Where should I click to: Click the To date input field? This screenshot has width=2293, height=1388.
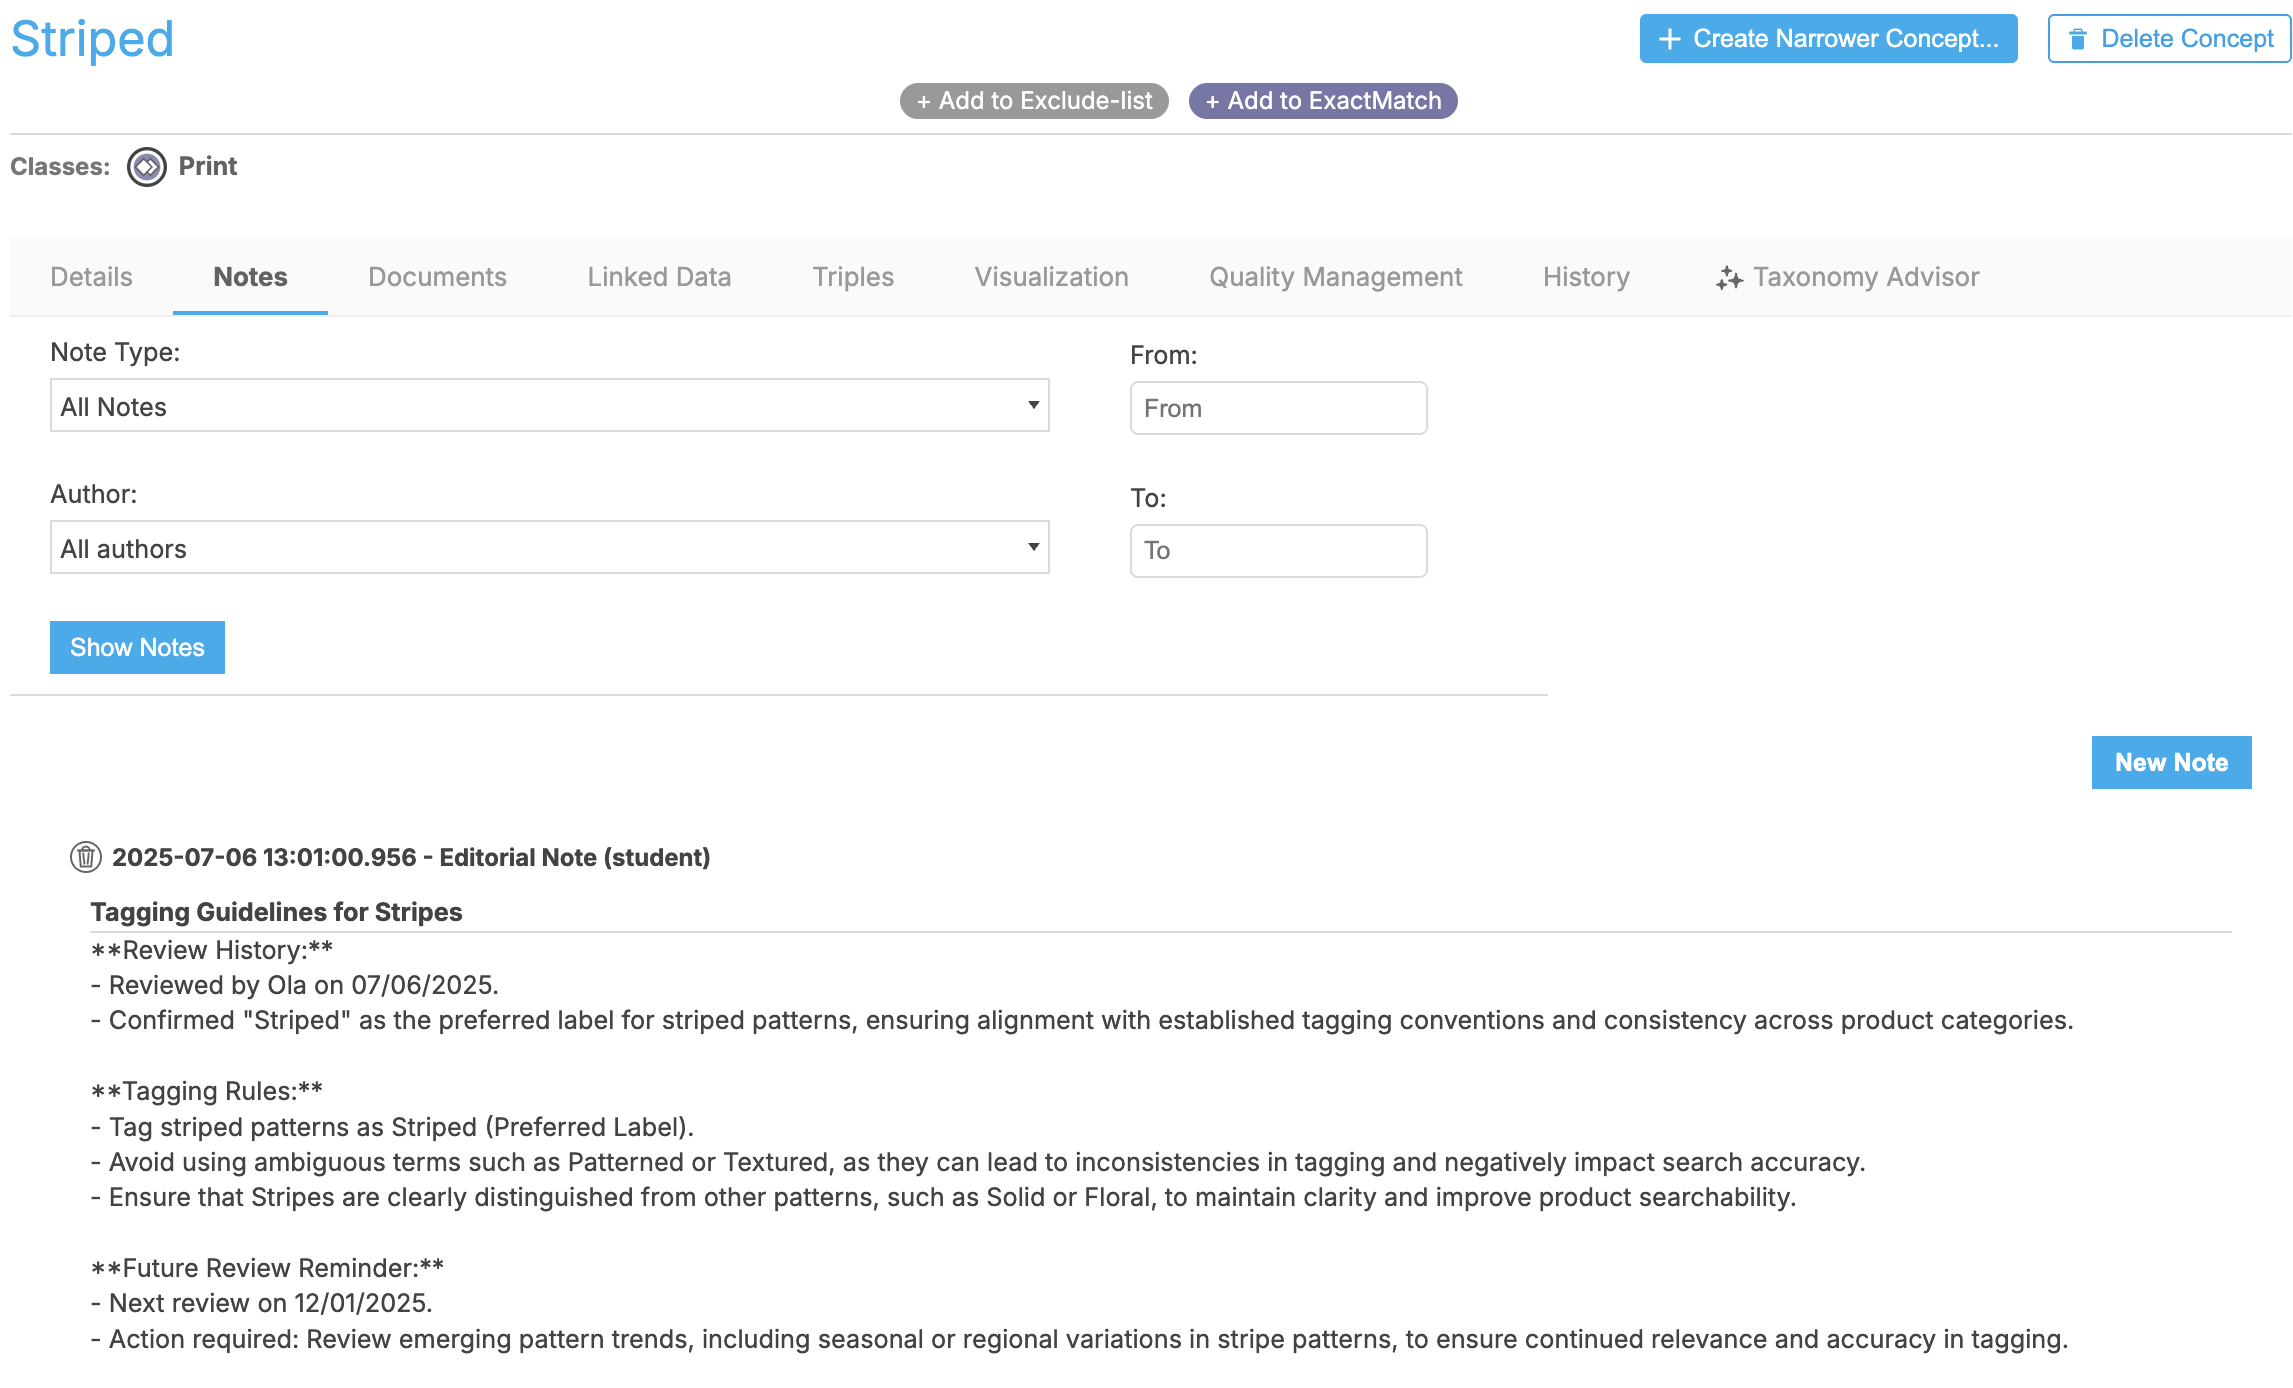click(1278, 551)
